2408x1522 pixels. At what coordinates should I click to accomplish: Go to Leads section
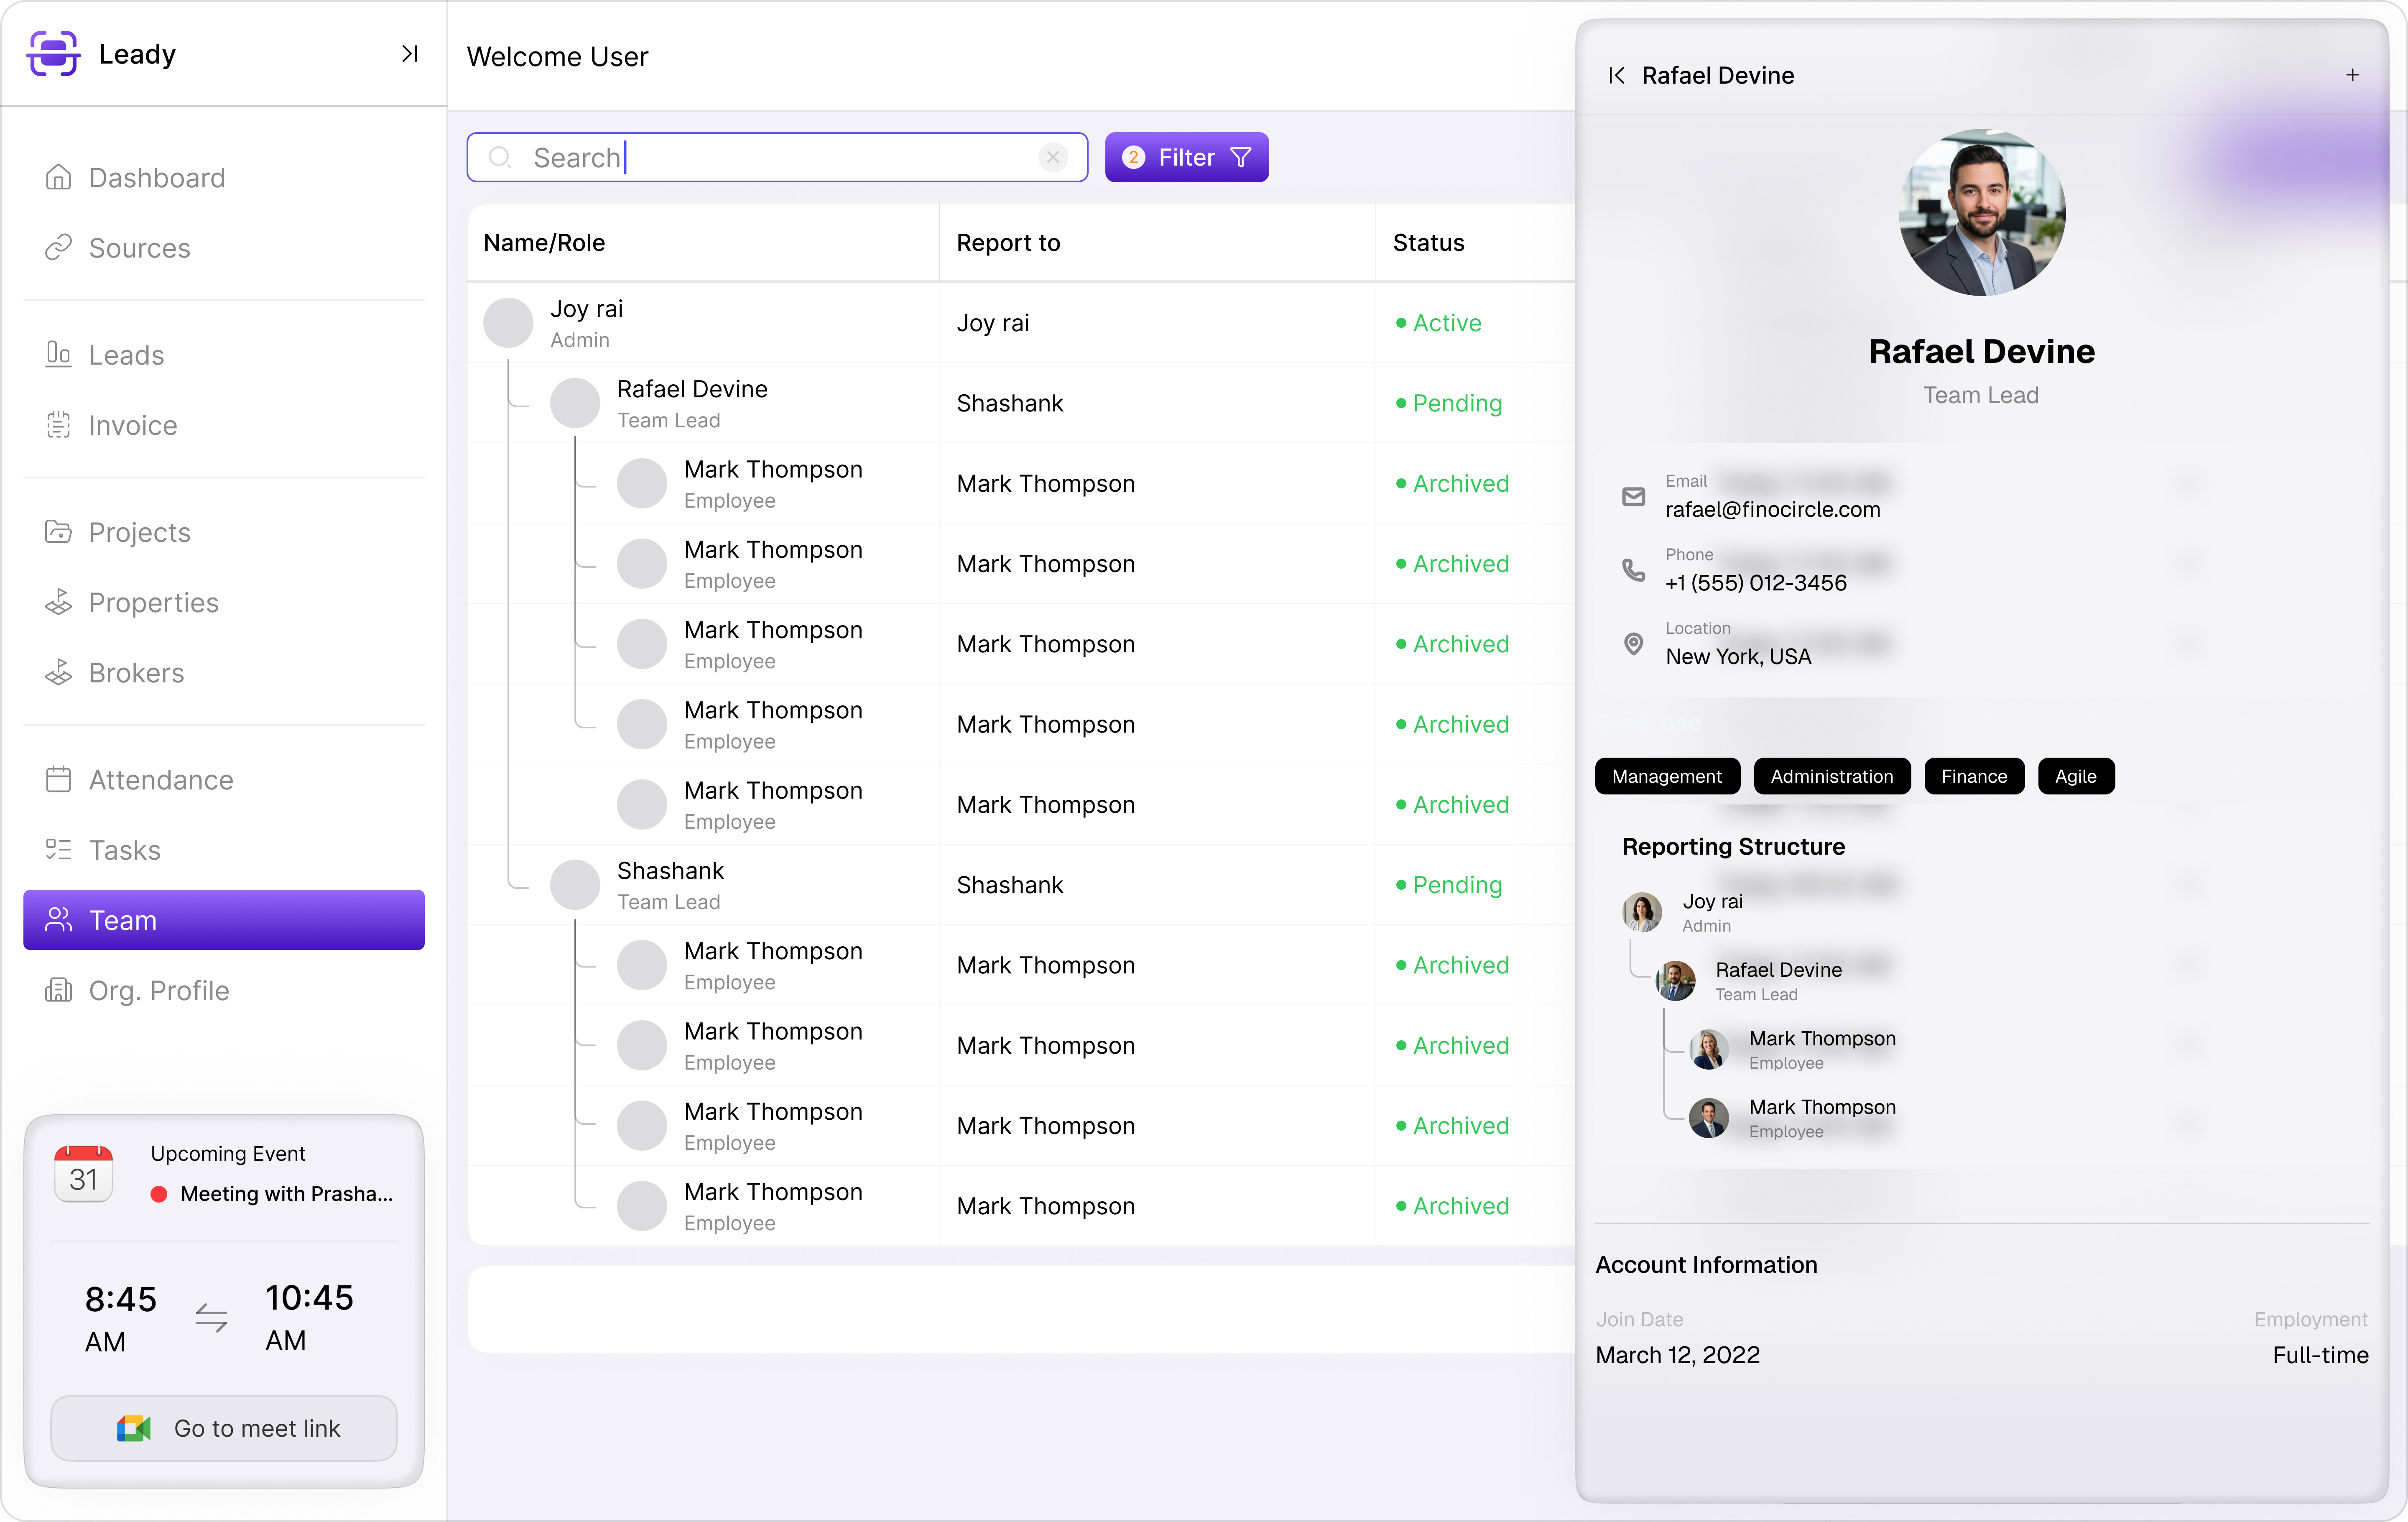point(224,355)
